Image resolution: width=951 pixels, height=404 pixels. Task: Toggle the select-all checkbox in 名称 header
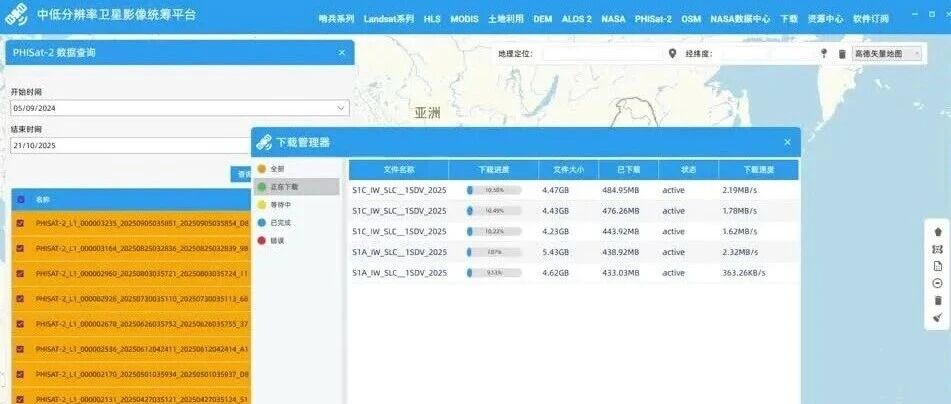[x=21, y=199]
